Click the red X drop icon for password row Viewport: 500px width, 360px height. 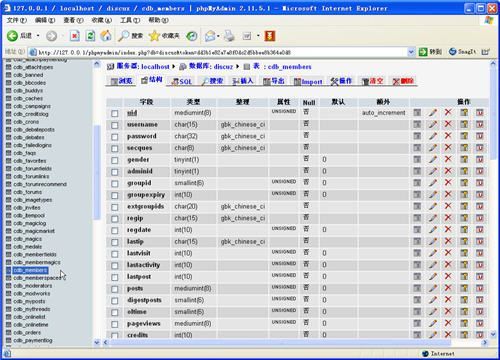(448, 136)
